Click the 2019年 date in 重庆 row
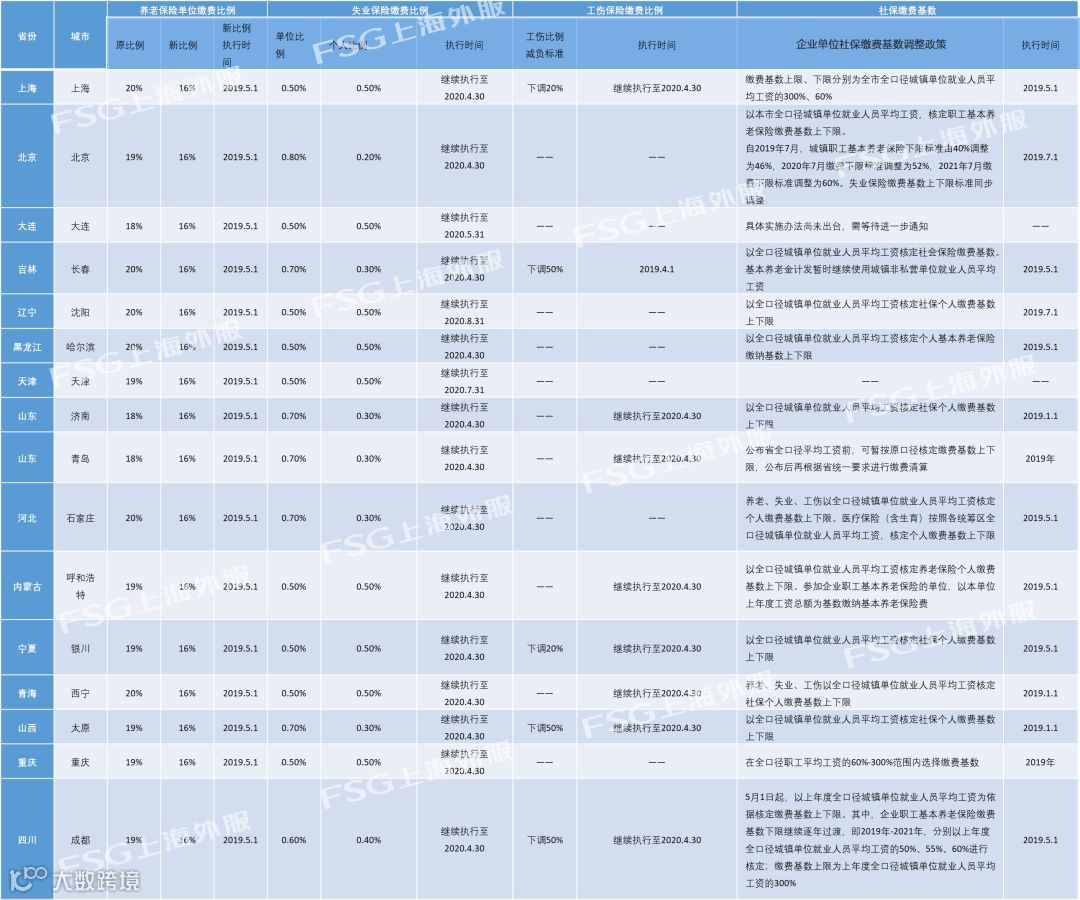 coord(1040,762)
